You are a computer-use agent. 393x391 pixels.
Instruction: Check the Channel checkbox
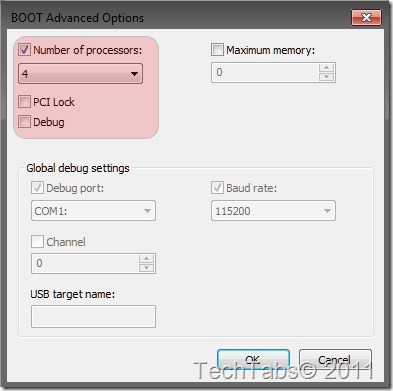(37, 242)
